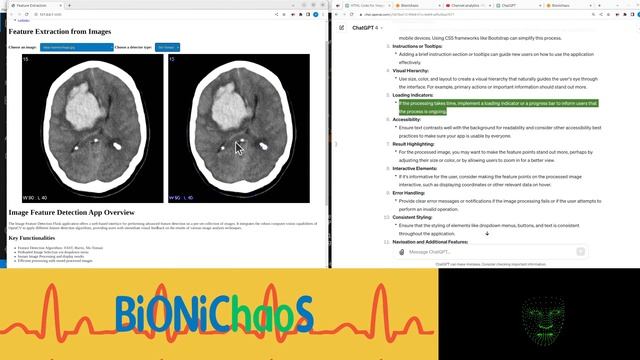640x360 pixels.
Task: Click 'Navigation and Additional Features:' heading
Action: coord(430,242)
